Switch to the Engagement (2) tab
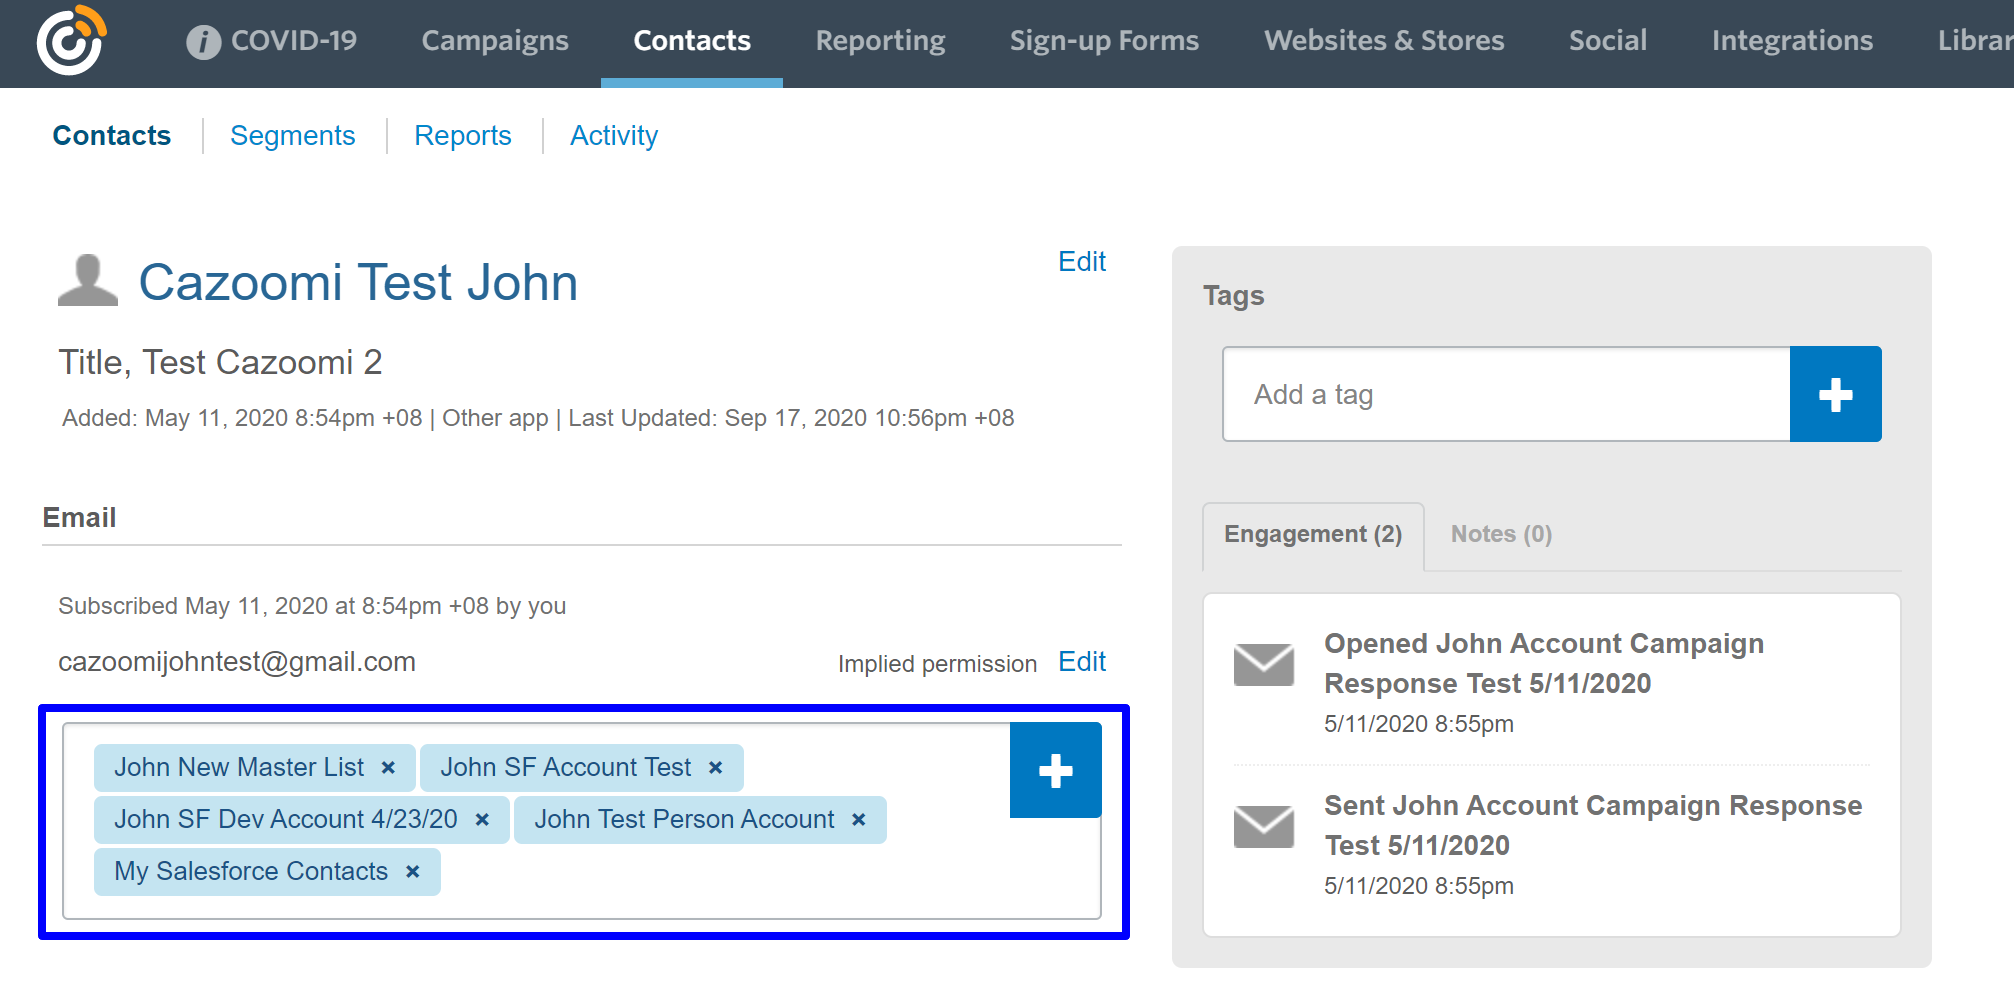The width and height of the screenshot is (2014, 998). click(1313, 535)
